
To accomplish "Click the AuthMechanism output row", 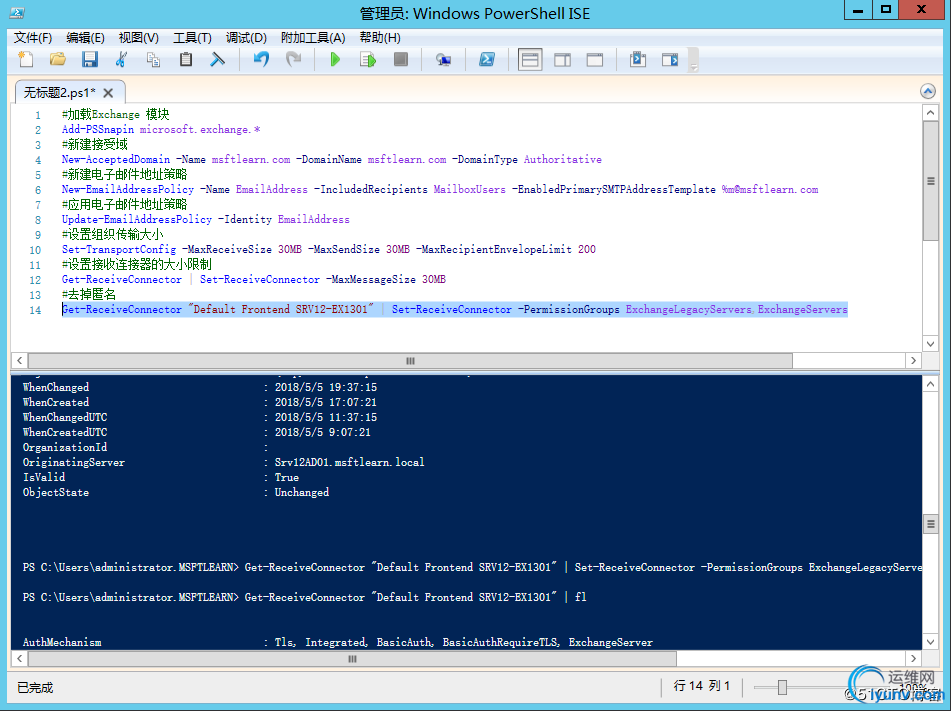I will coord(338,642).
